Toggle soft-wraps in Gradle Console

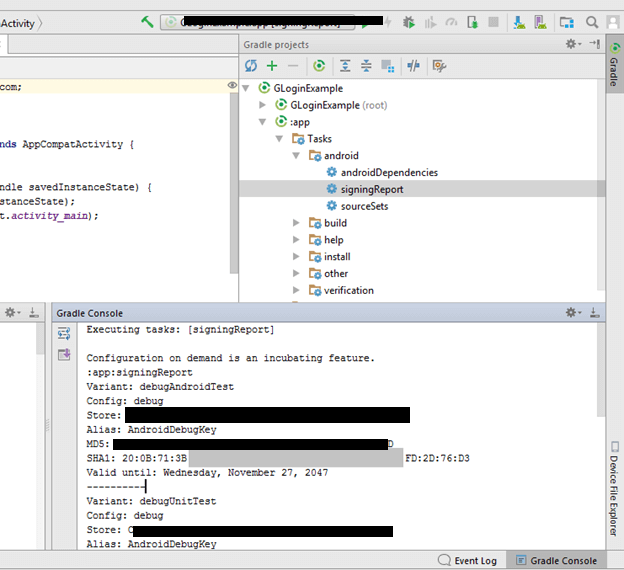pyautogui.click(x=64, y=333)
